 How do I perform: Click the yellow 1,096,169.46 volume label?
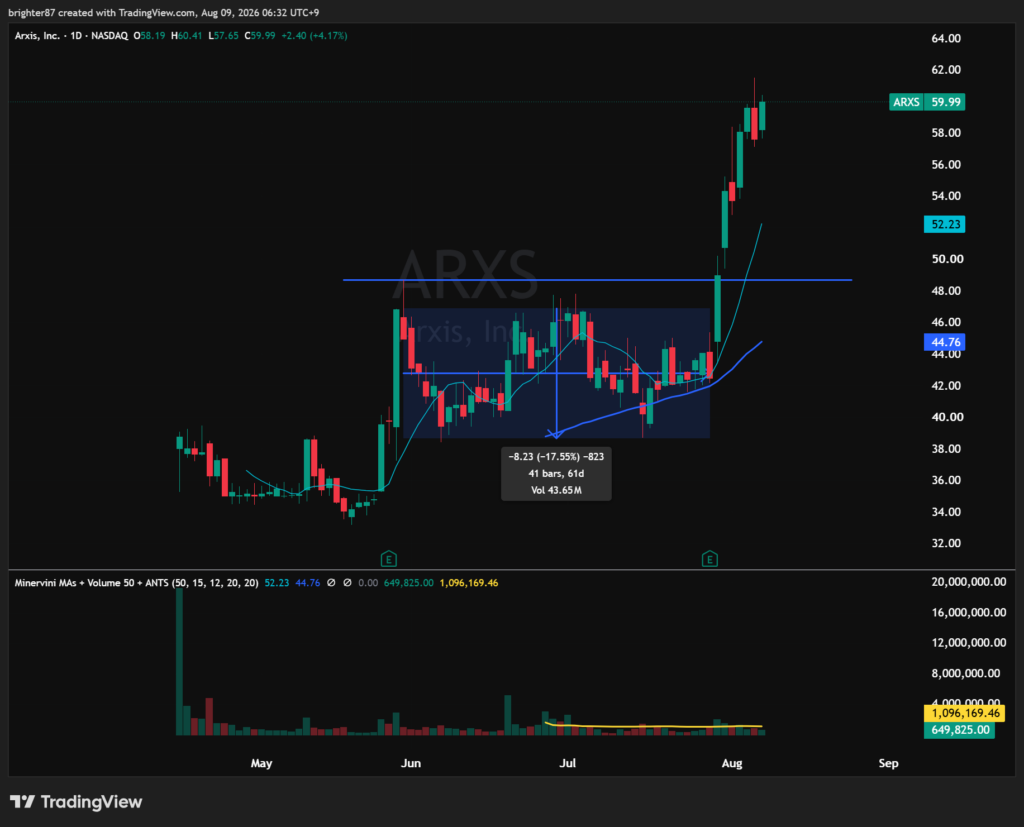tap(965, 713)
